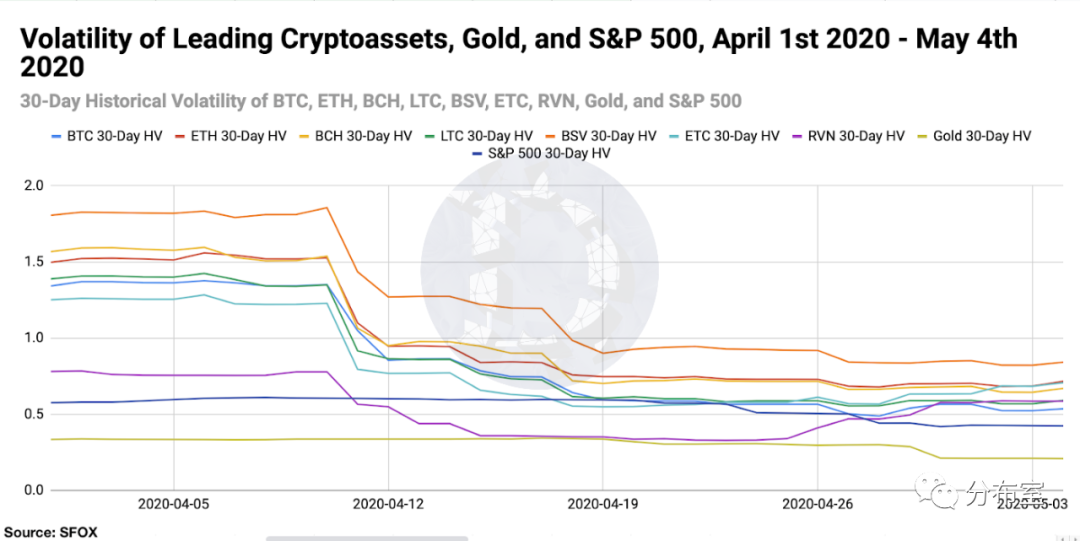Toggle the ETH 30-Day HV legend item

coord(229,135)
